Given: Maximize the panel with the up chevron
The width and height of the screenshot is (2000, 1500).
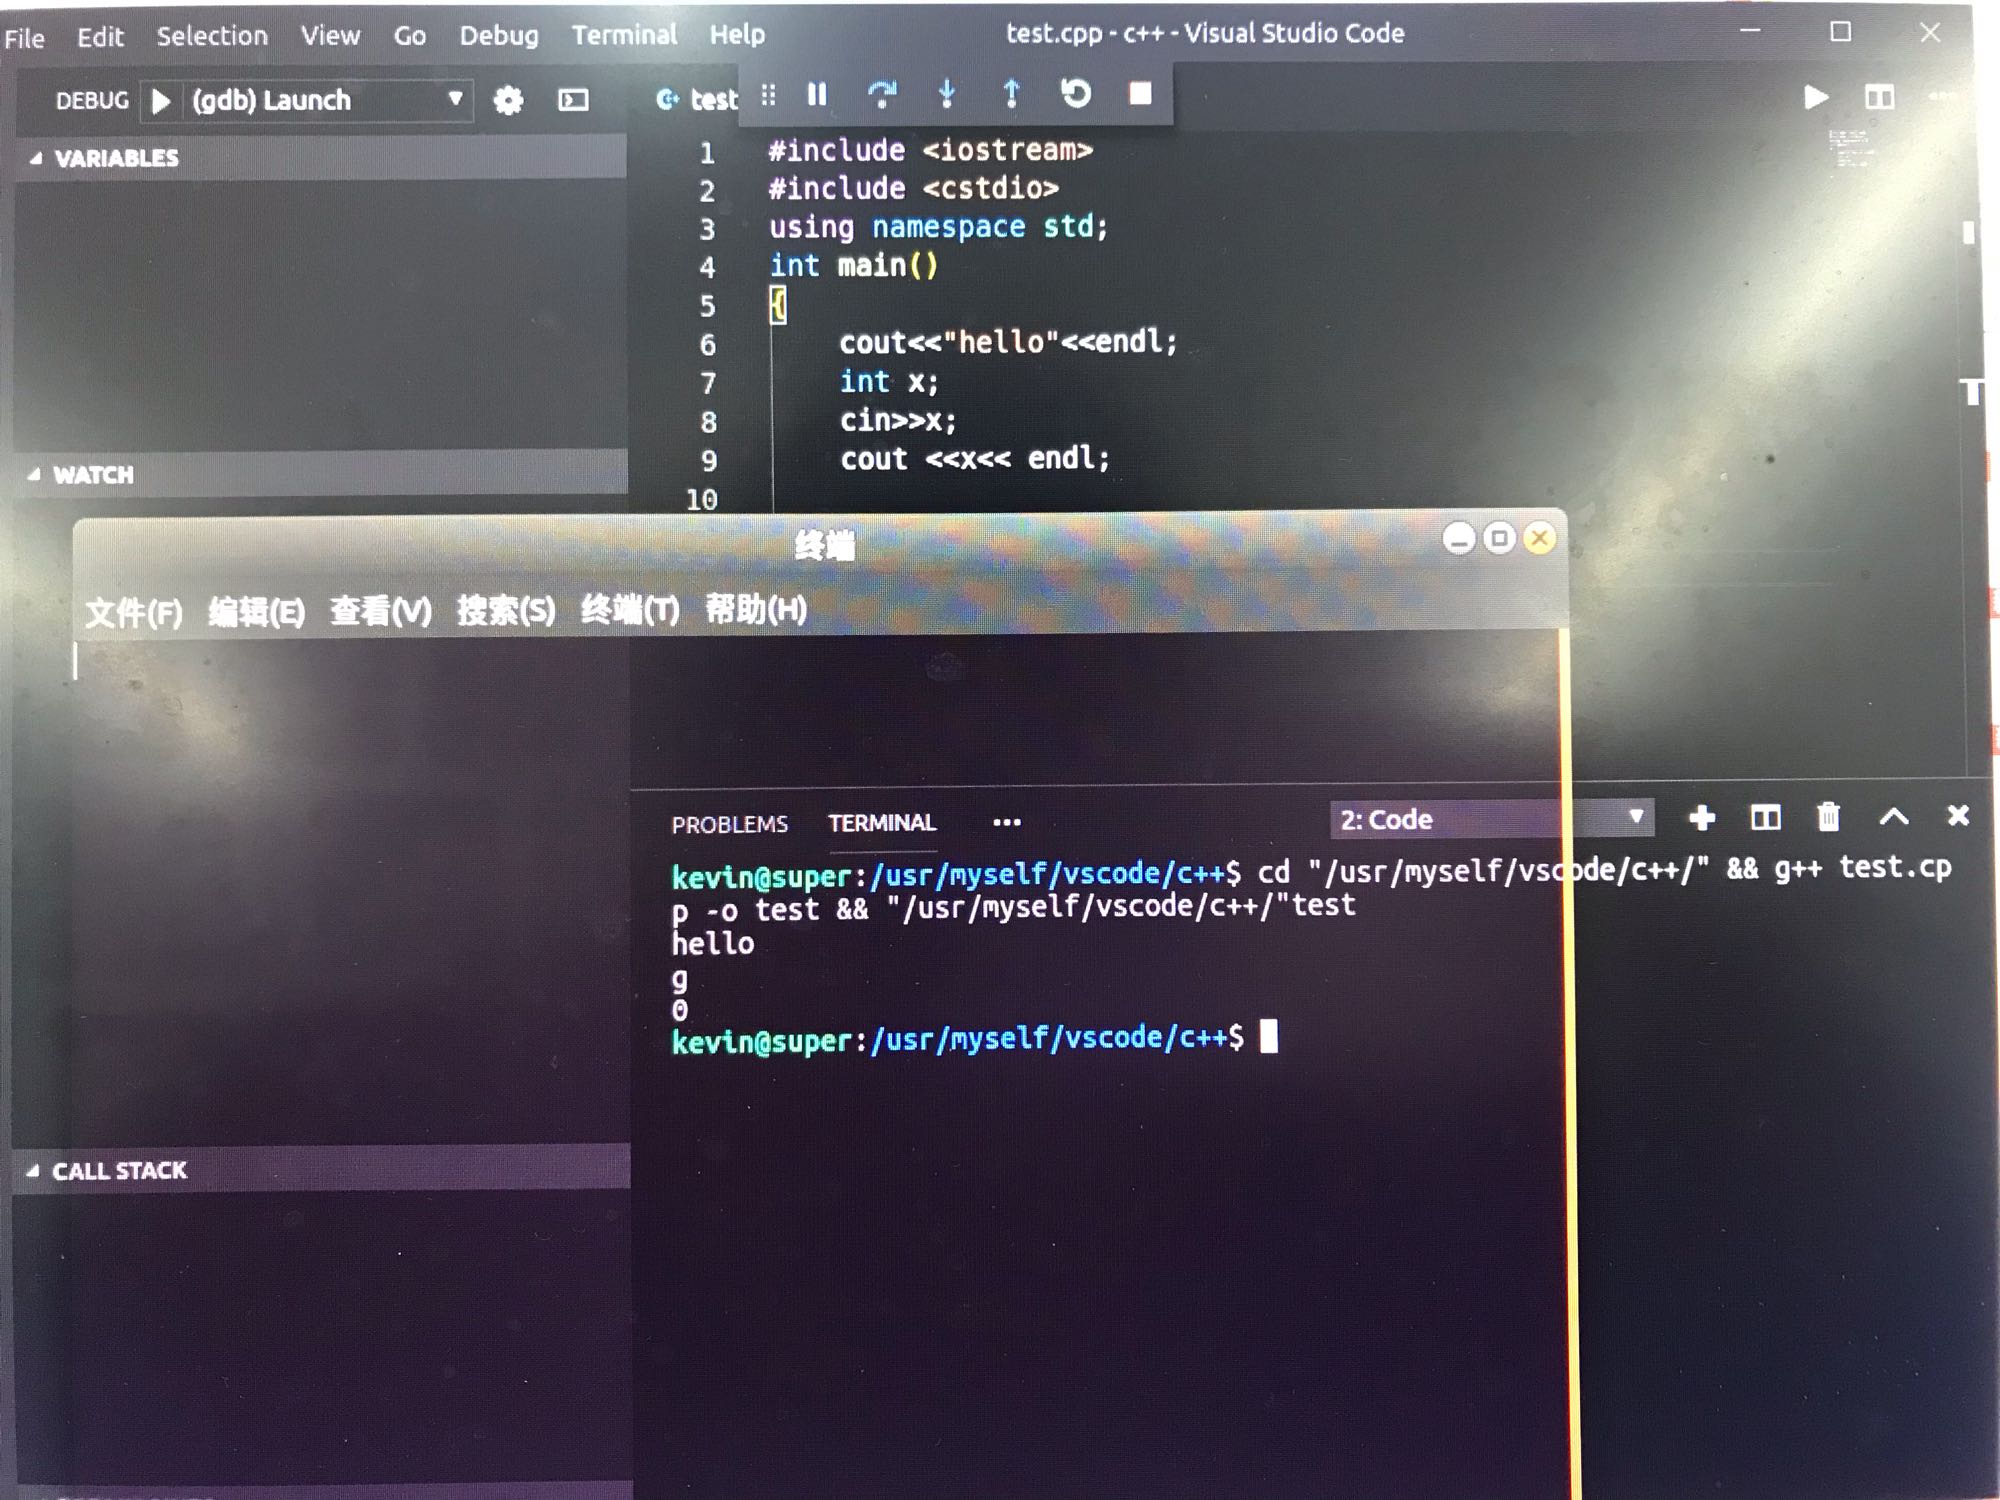Looking at the screenshot, I should click(x=1893, y=817).
